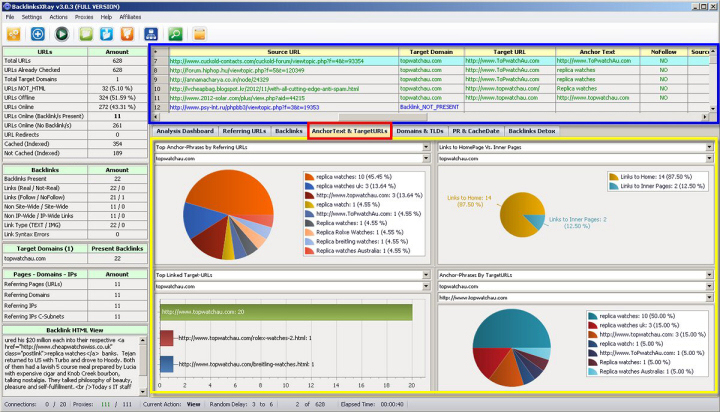Sort table by Anchor Text column header

597,52
